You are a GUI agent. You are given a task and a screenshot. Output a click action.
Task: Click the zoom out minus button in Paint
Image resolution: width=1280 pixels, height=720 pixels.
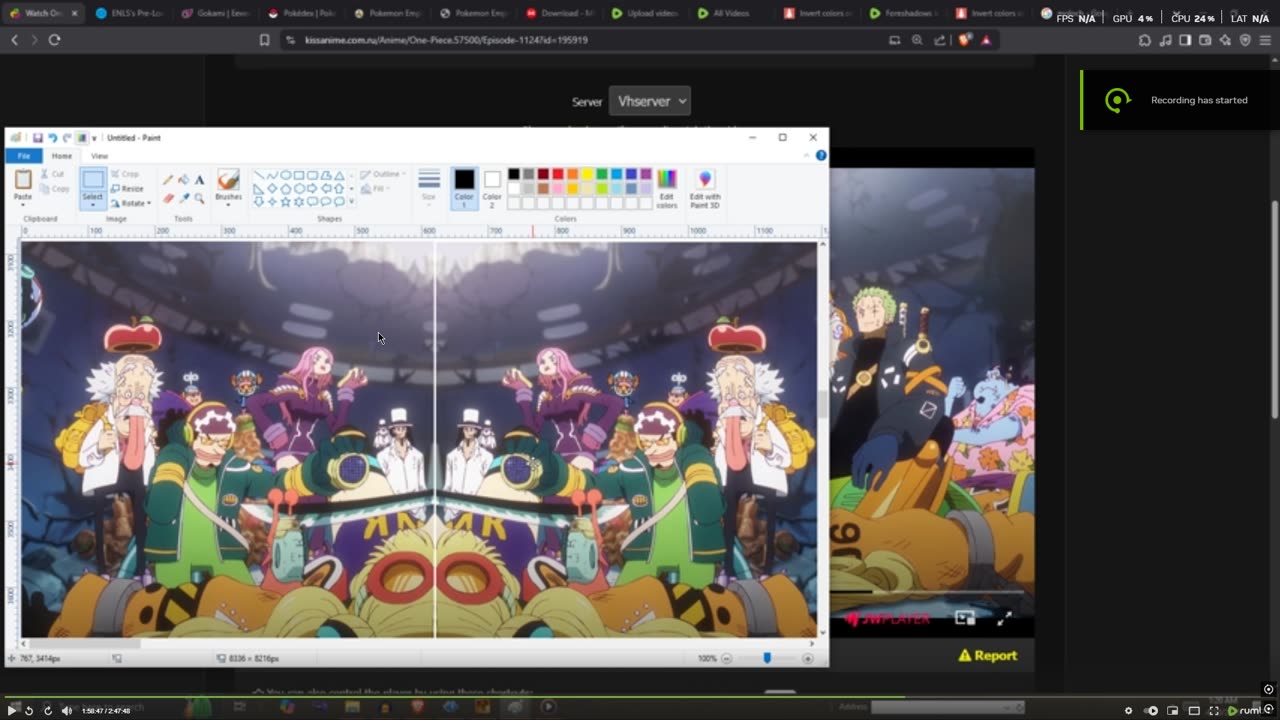pos(727,658)
